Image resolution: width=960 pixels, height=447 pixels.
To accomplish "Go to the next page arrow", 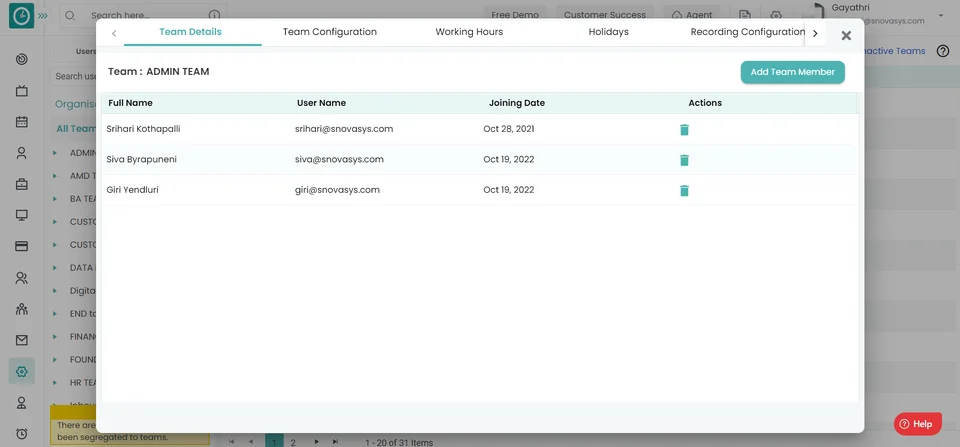I will 316,441.
